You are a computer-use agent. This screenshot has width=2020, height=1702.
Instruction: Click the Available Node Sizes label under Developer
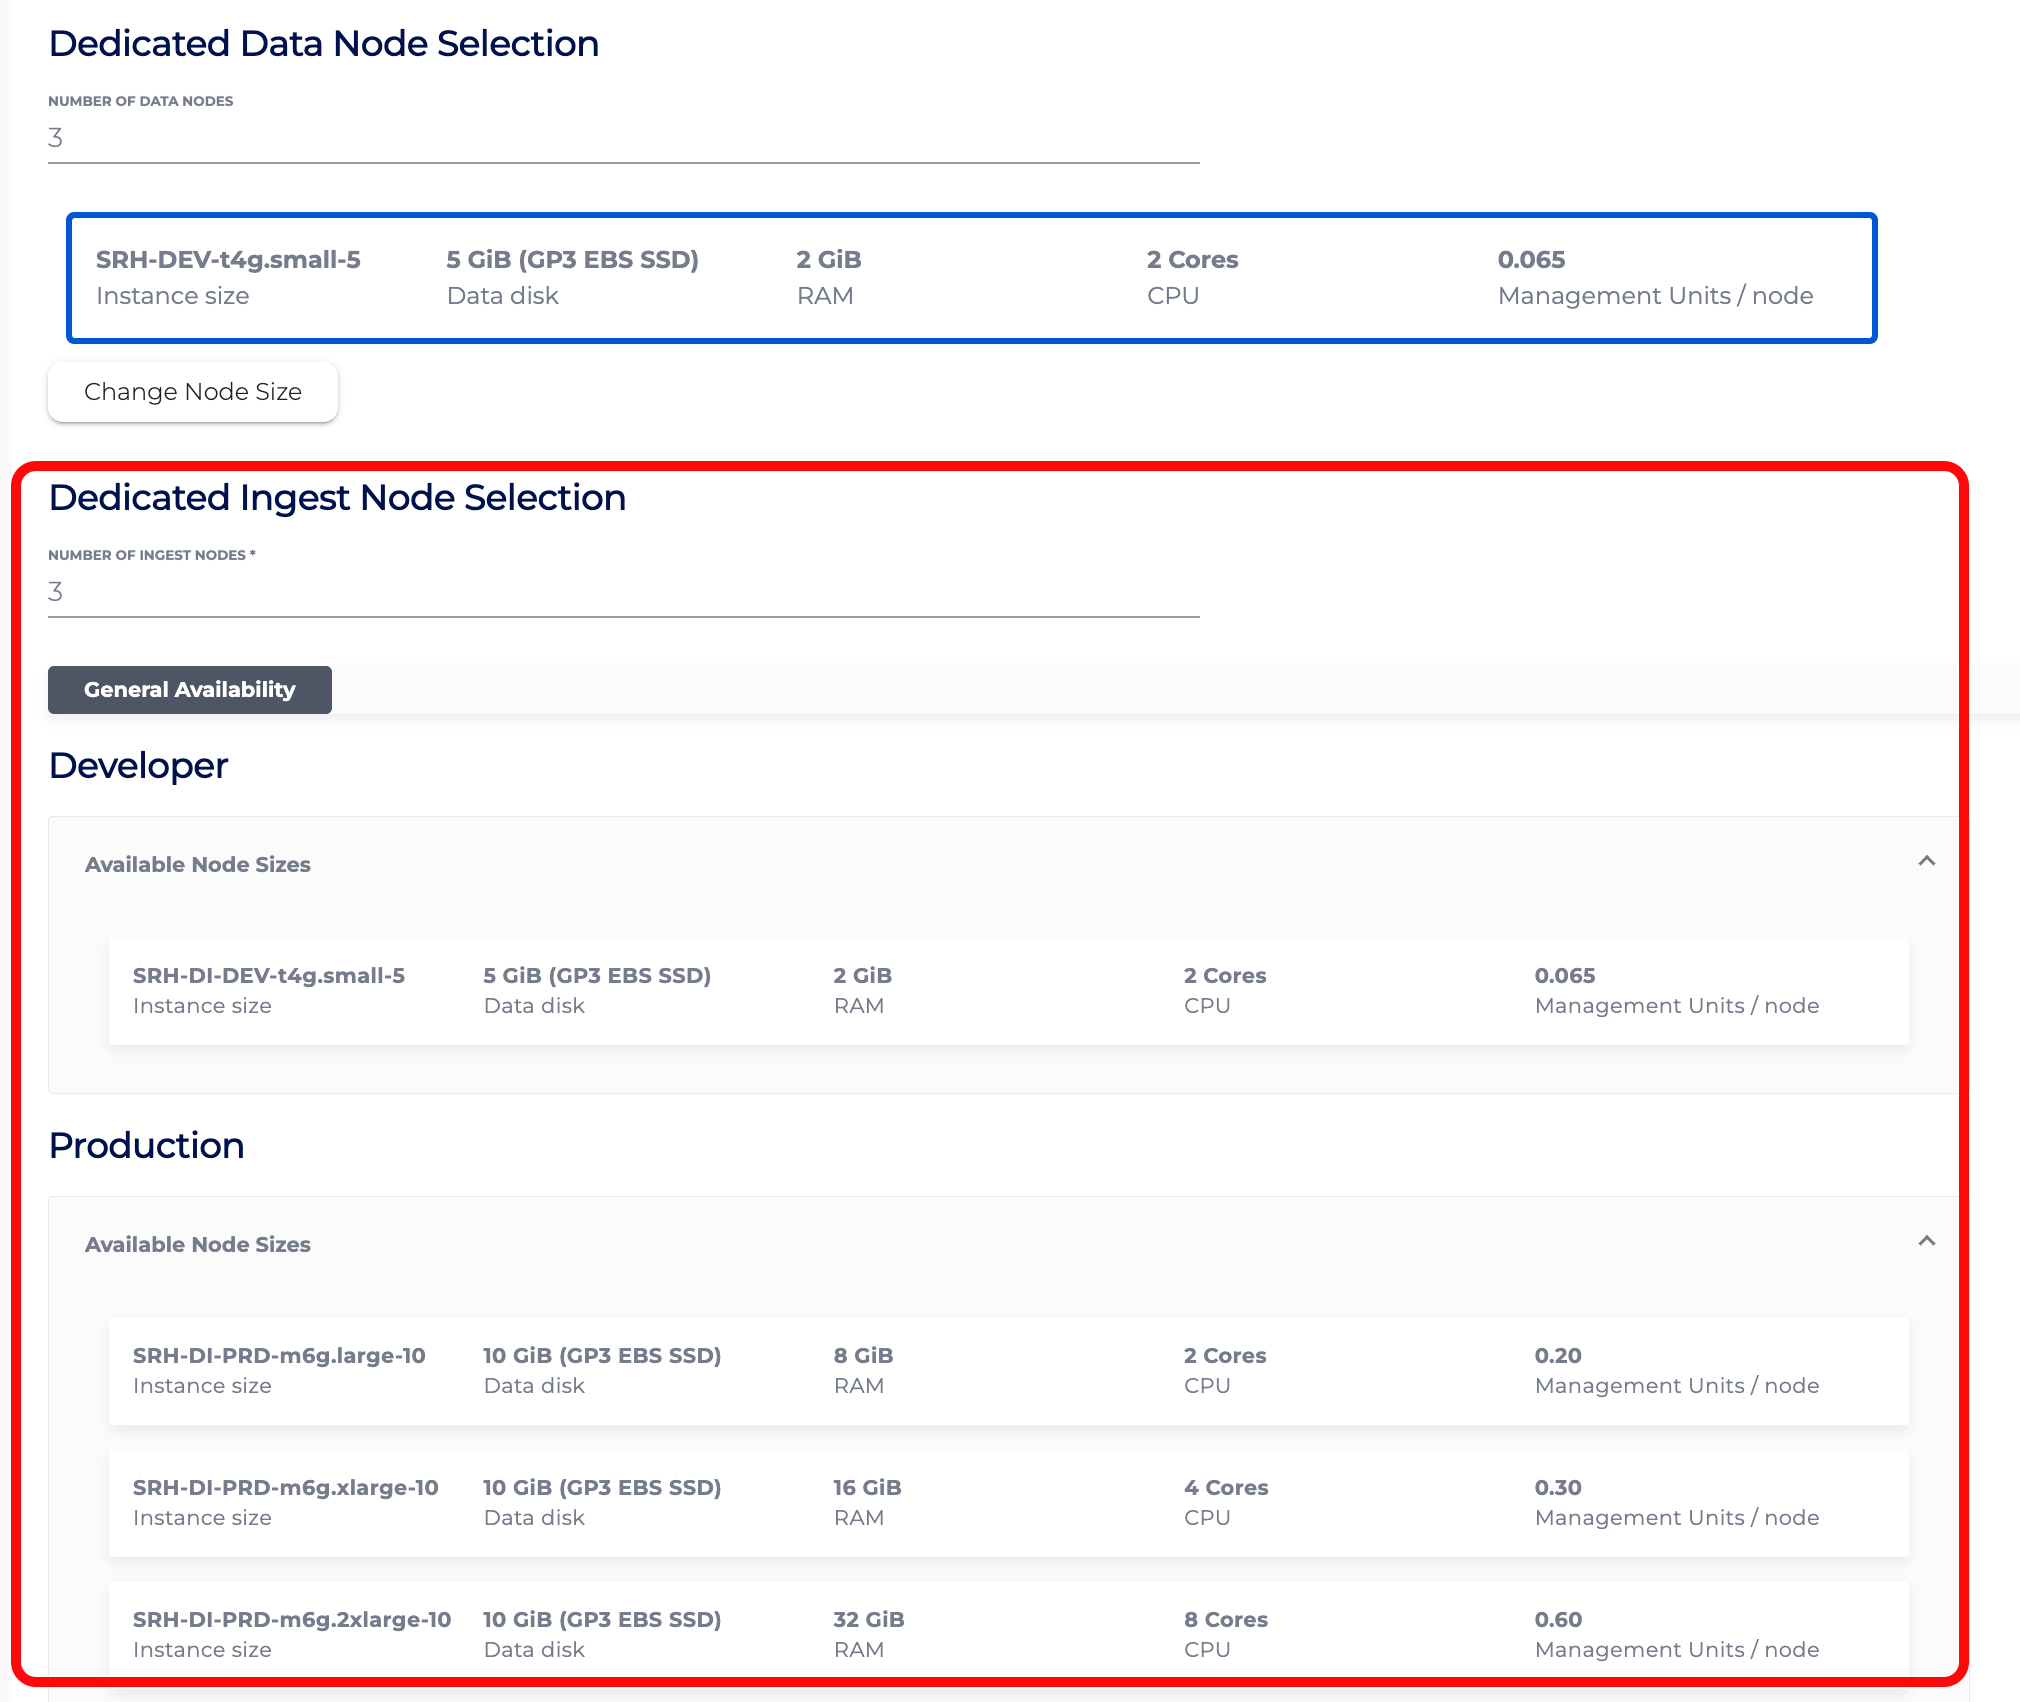click(197, 864)
